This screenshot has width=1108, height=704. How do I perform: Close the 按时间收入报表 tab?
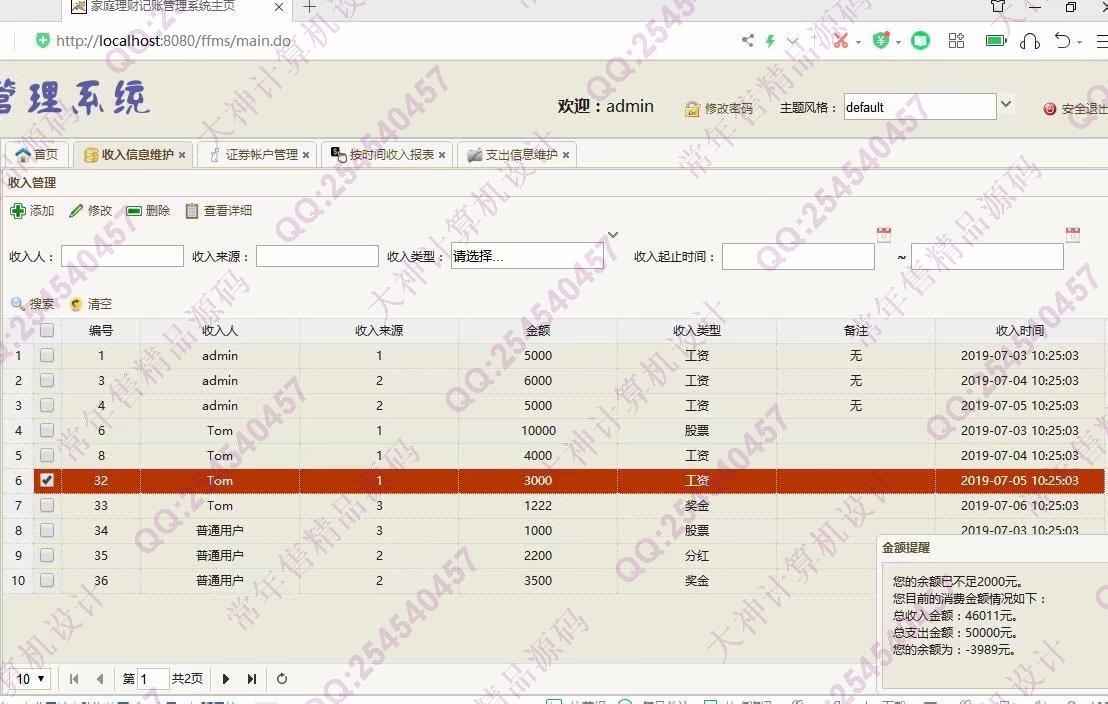pos(442,155)
